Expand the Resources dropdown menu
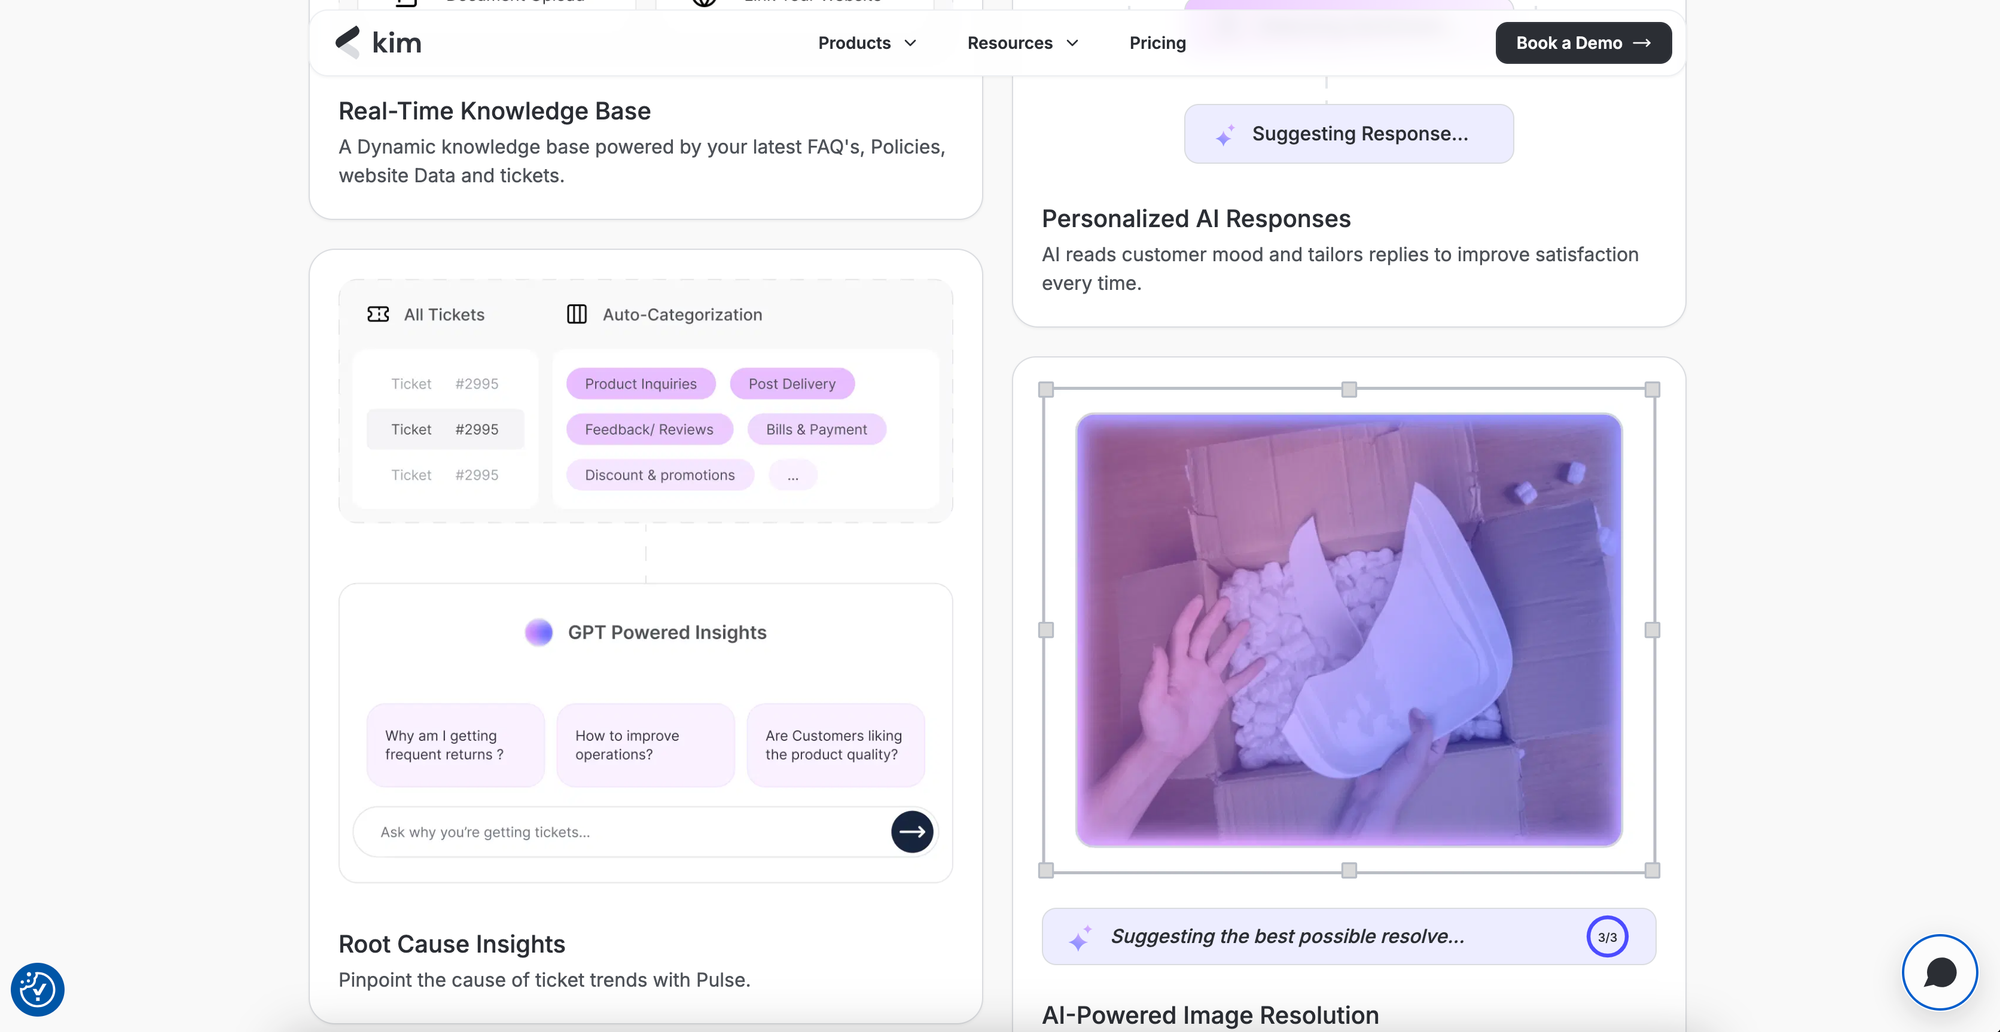This screenshot has height=1032, width=2000. 1022,43
